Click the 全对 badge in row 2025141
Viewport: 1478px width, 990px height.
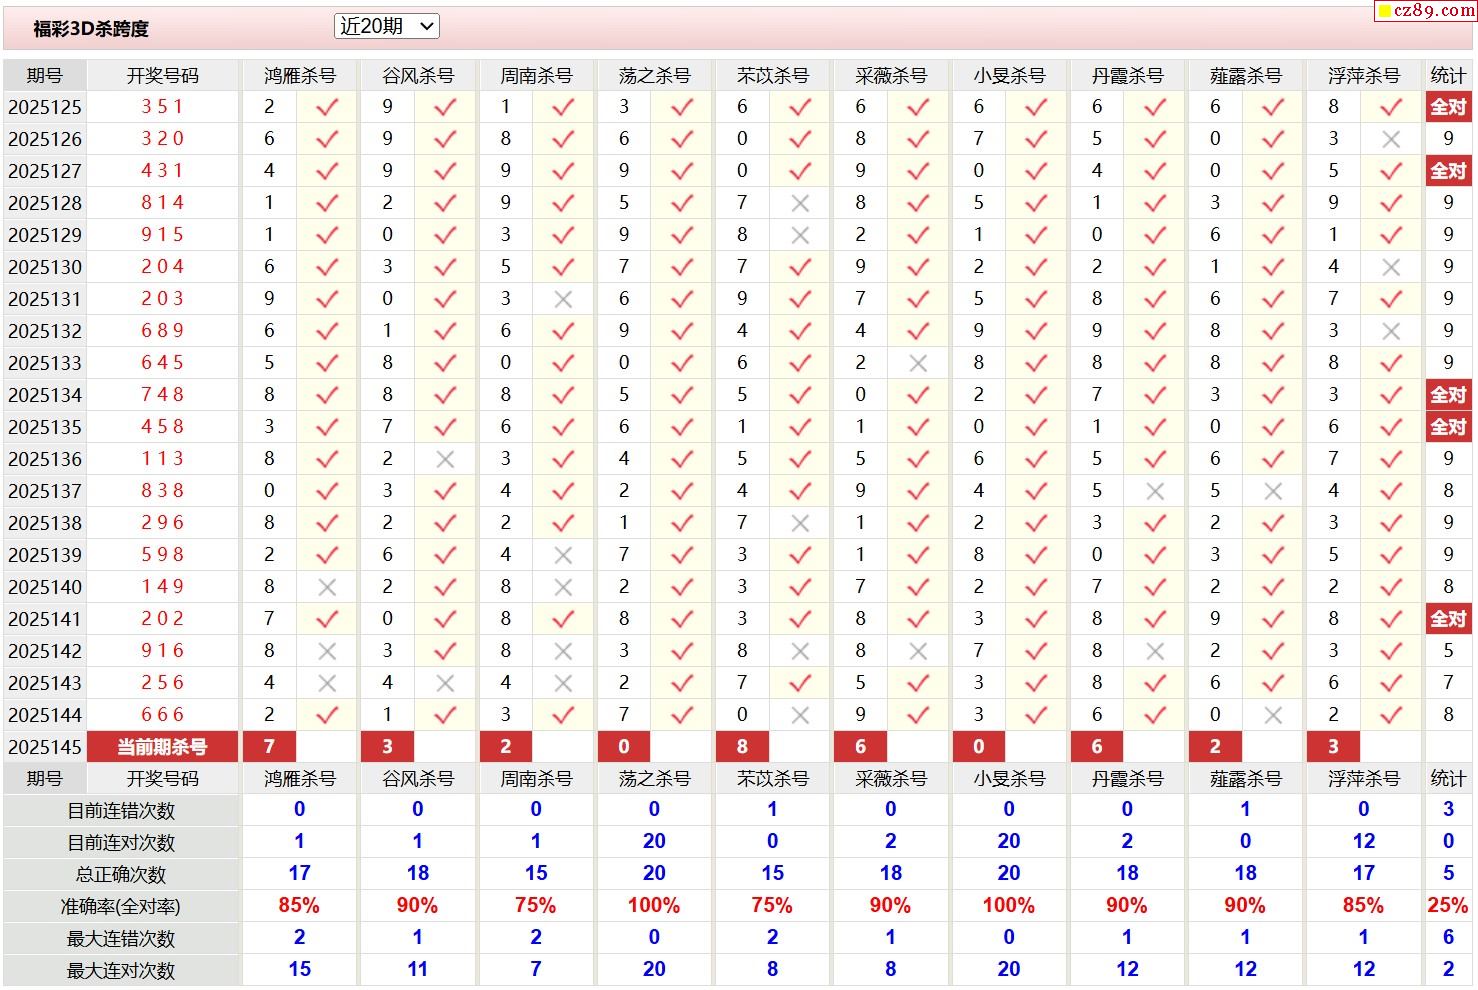[1447, 619]
